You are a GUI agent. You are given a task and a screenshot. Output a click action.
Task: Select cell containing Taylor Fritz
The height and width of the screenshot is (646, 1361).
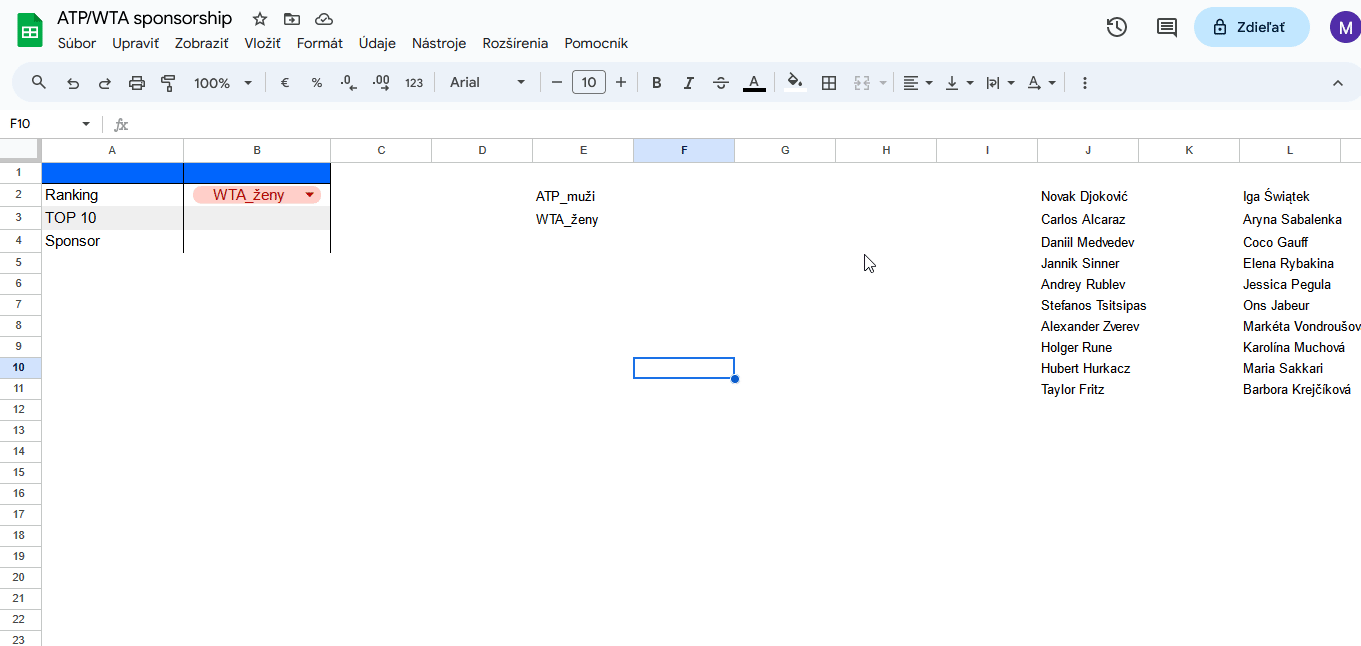[1088, 389]
